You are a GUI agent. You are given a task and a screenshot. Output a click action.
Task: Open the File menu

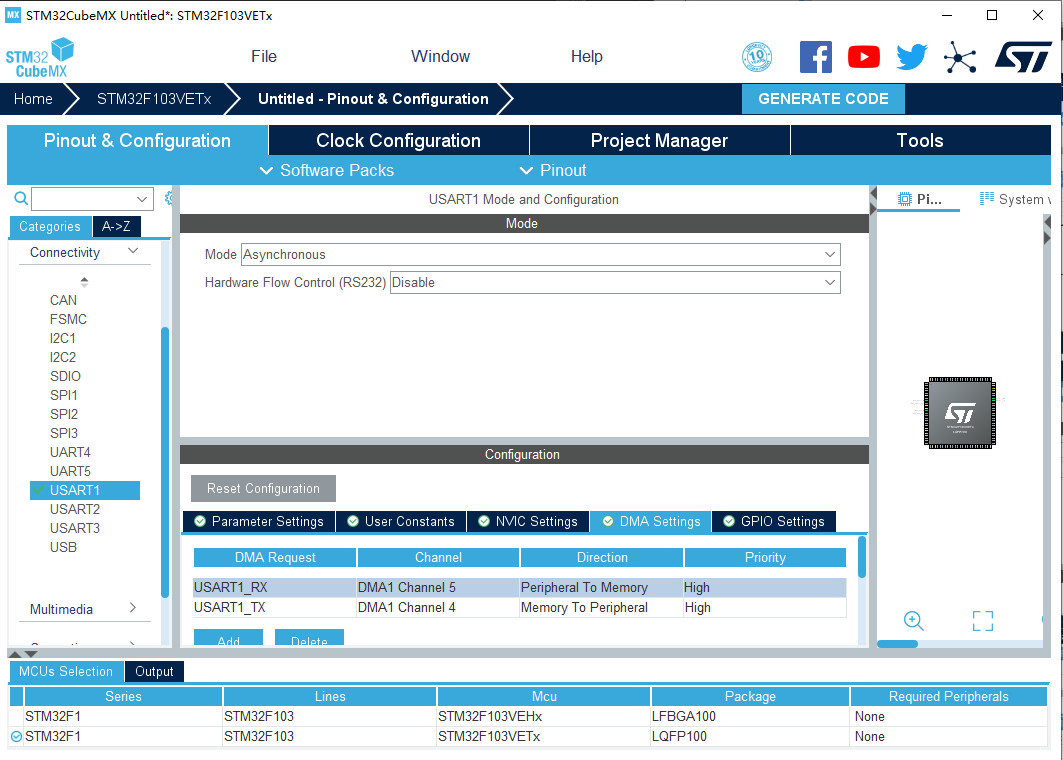264,56
